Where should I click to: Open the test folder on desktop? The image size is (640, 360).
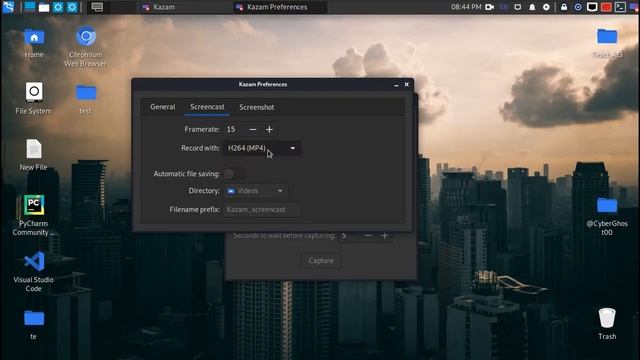coord(86,99)
